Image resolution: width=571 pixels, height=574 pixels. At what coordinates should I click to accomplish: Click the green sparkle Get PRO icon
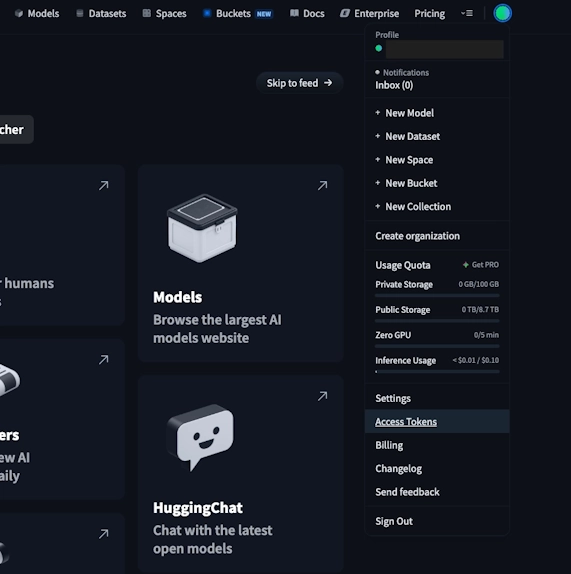point(466,265)
